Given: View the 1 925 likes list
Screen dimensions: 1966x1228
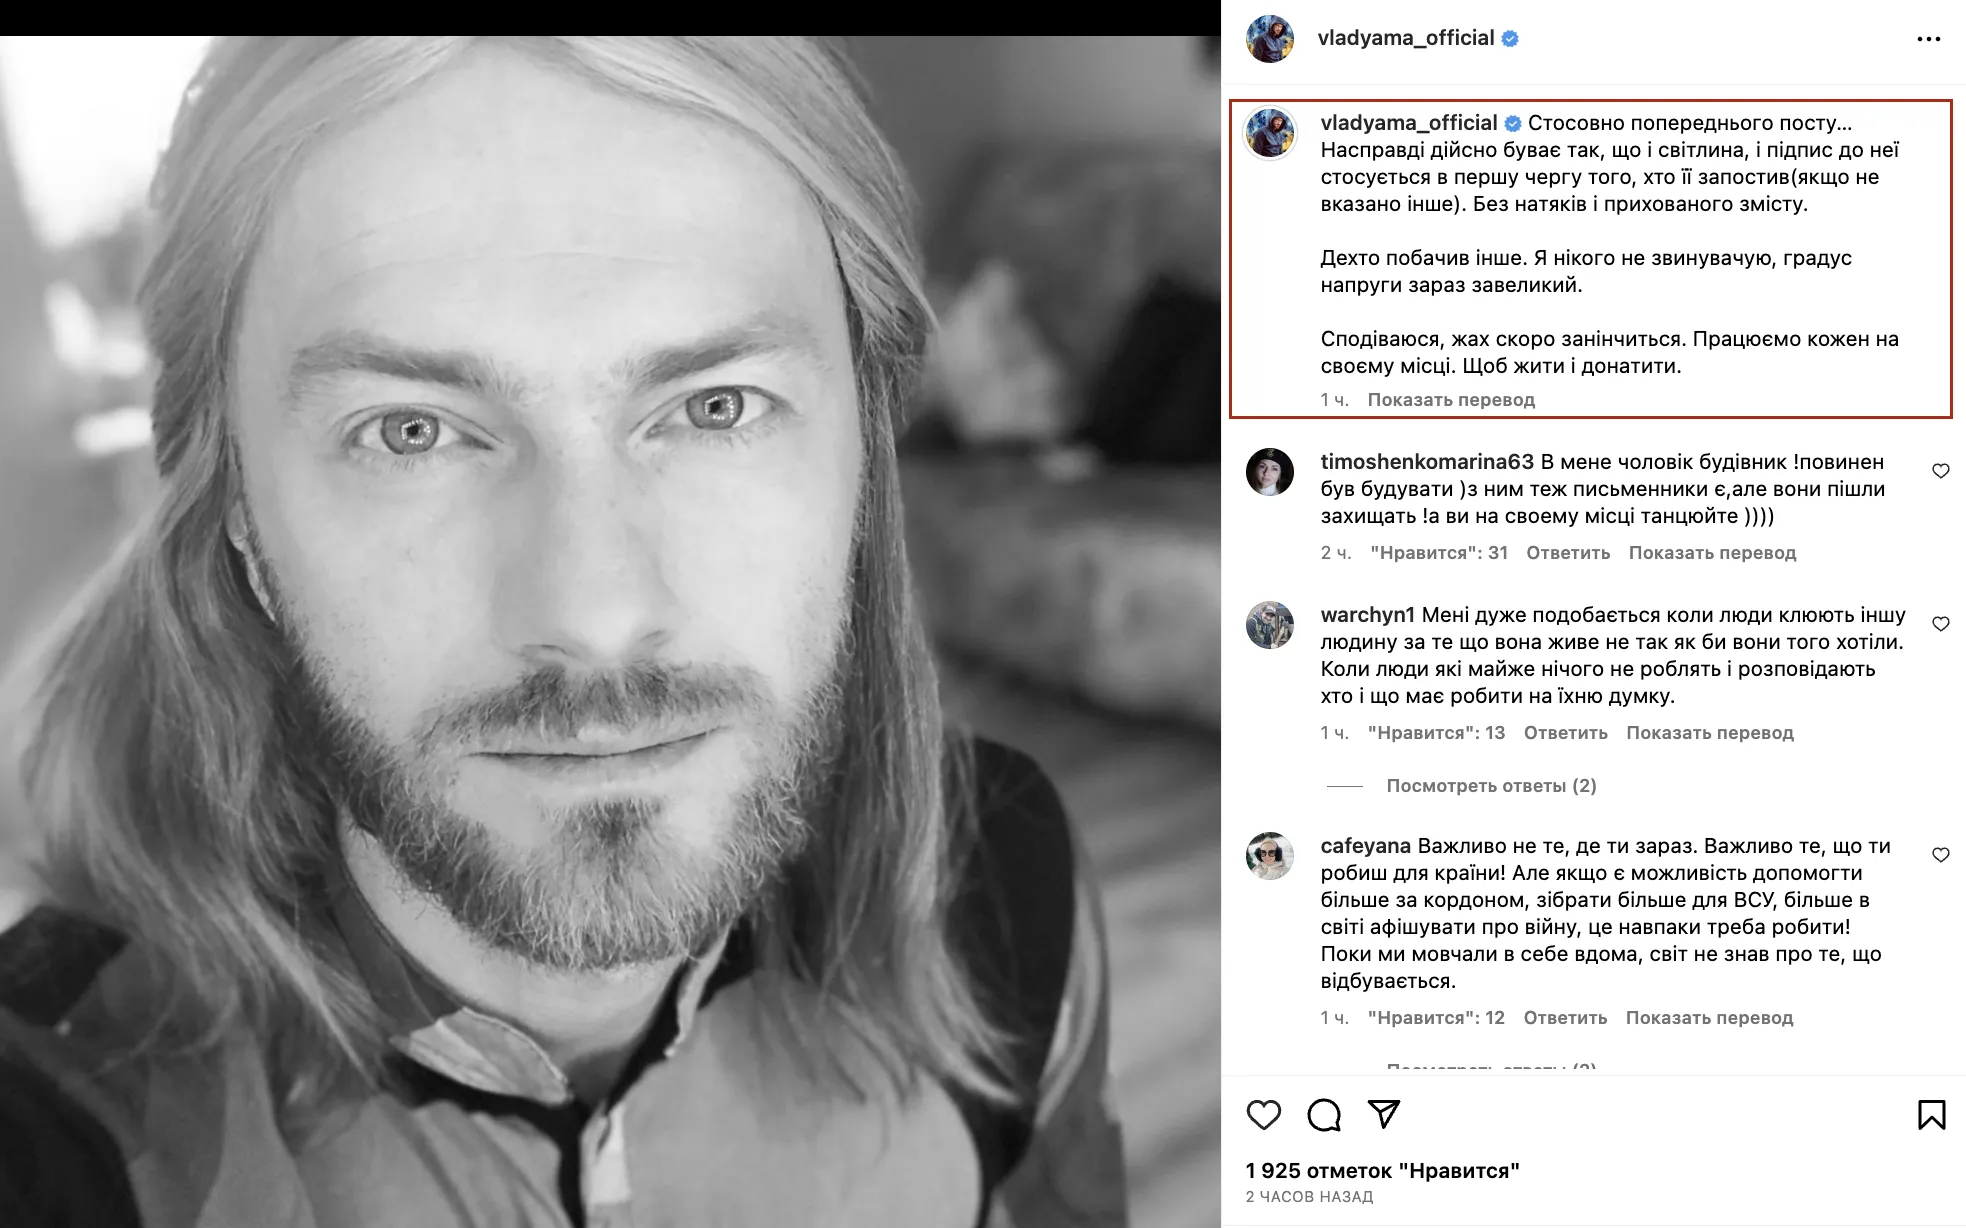Looking at the screenshot, I should tap(1382, 1171).
